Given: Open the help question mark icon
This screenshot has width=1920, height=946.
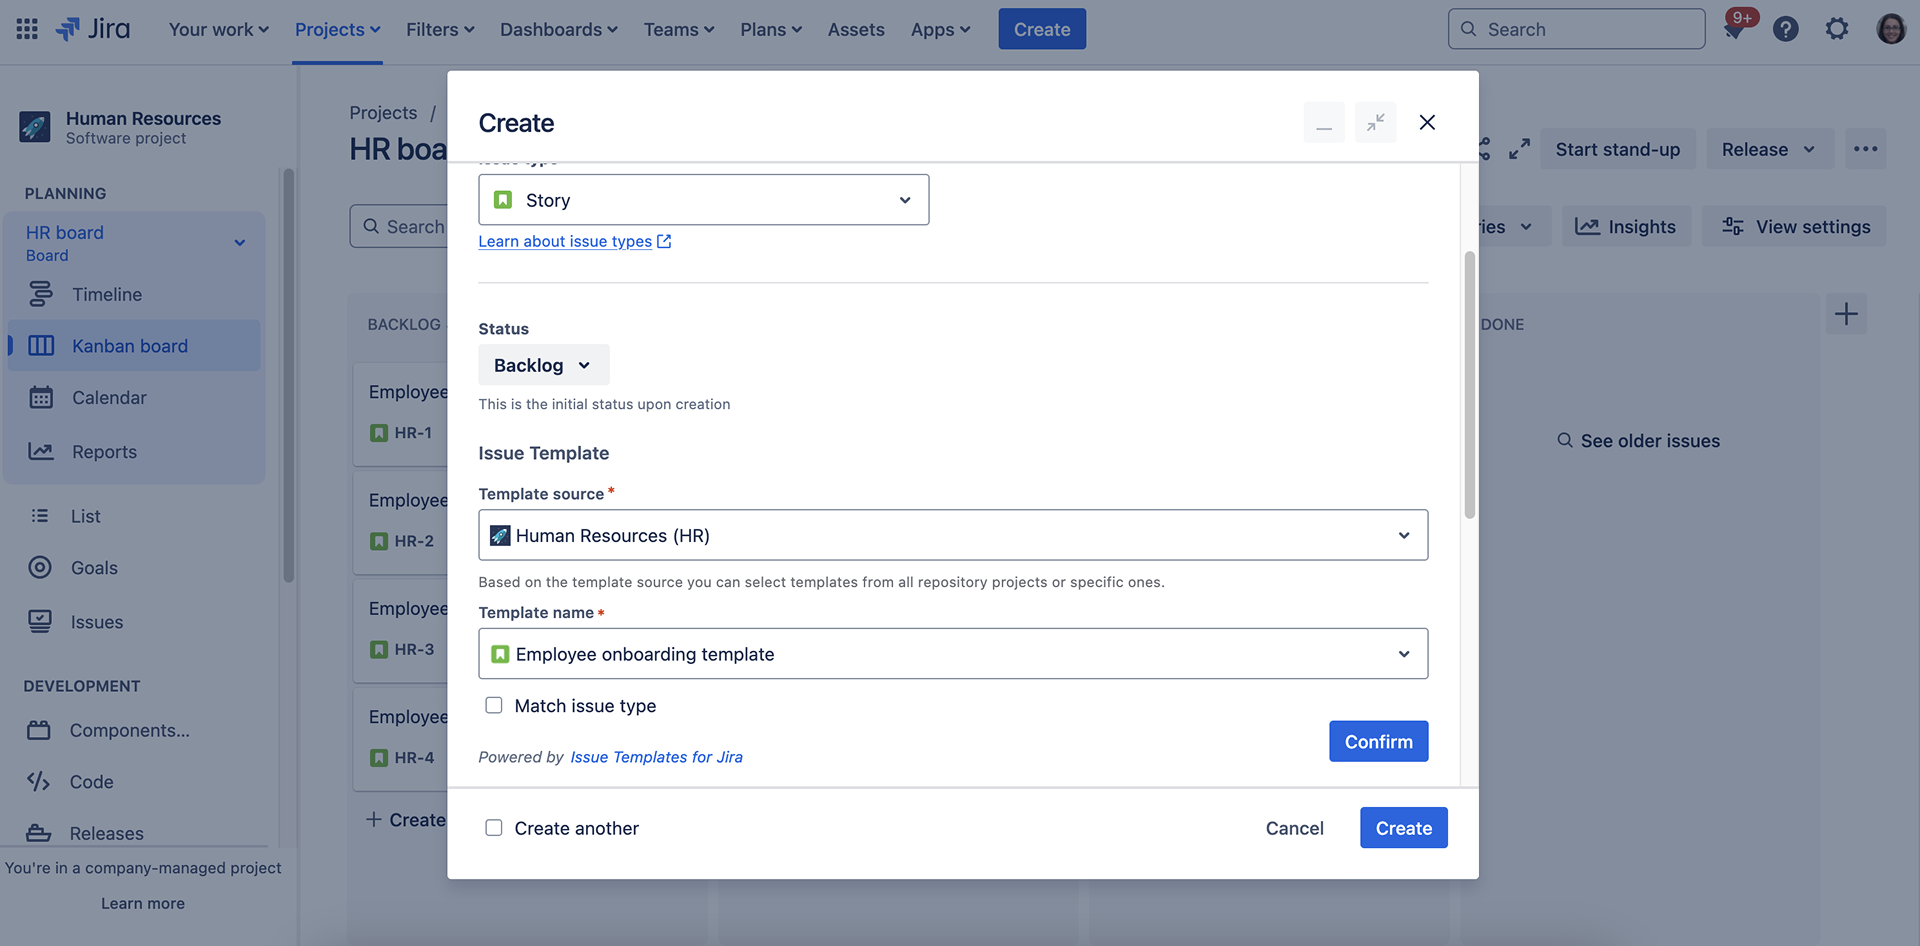Looking at the screenshot, I should click(x=1786, y=29).
